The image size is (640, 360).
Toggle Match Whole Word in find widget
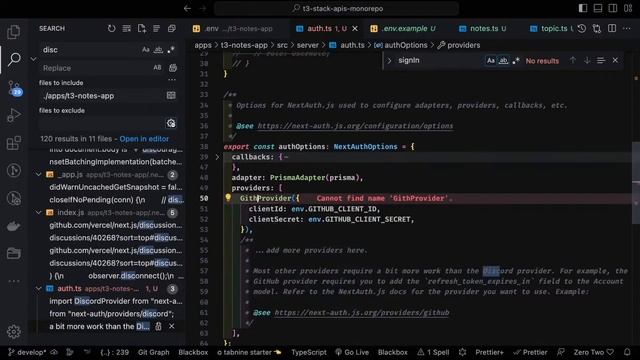point(503,60)
